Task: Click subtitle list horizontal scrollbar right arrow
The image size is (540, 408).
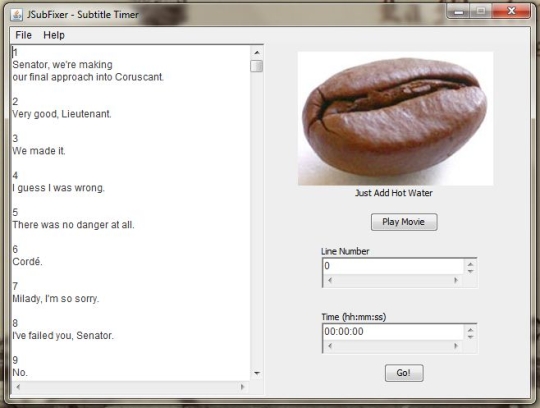Action: coord(242,387)
